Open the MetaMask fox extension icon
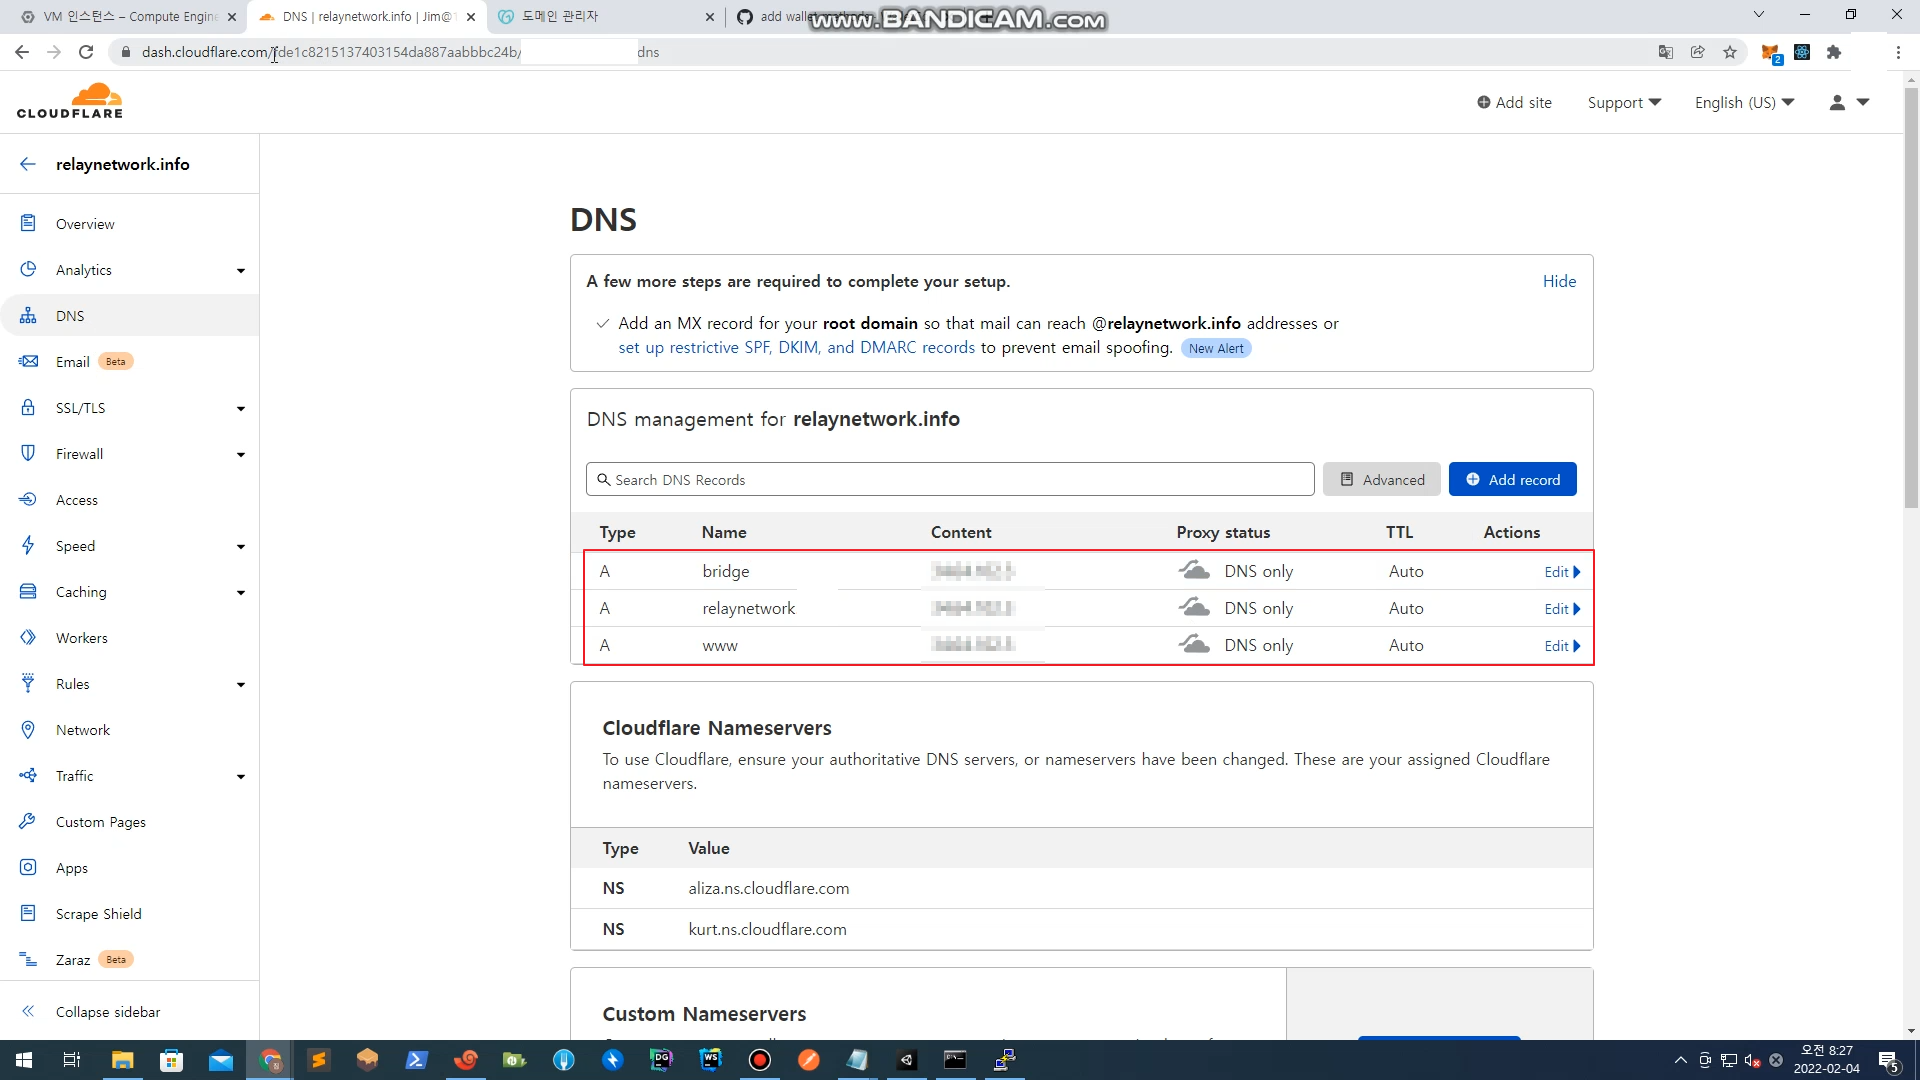Viewport: 1920px width, 1080px height. click(1770, 52)
